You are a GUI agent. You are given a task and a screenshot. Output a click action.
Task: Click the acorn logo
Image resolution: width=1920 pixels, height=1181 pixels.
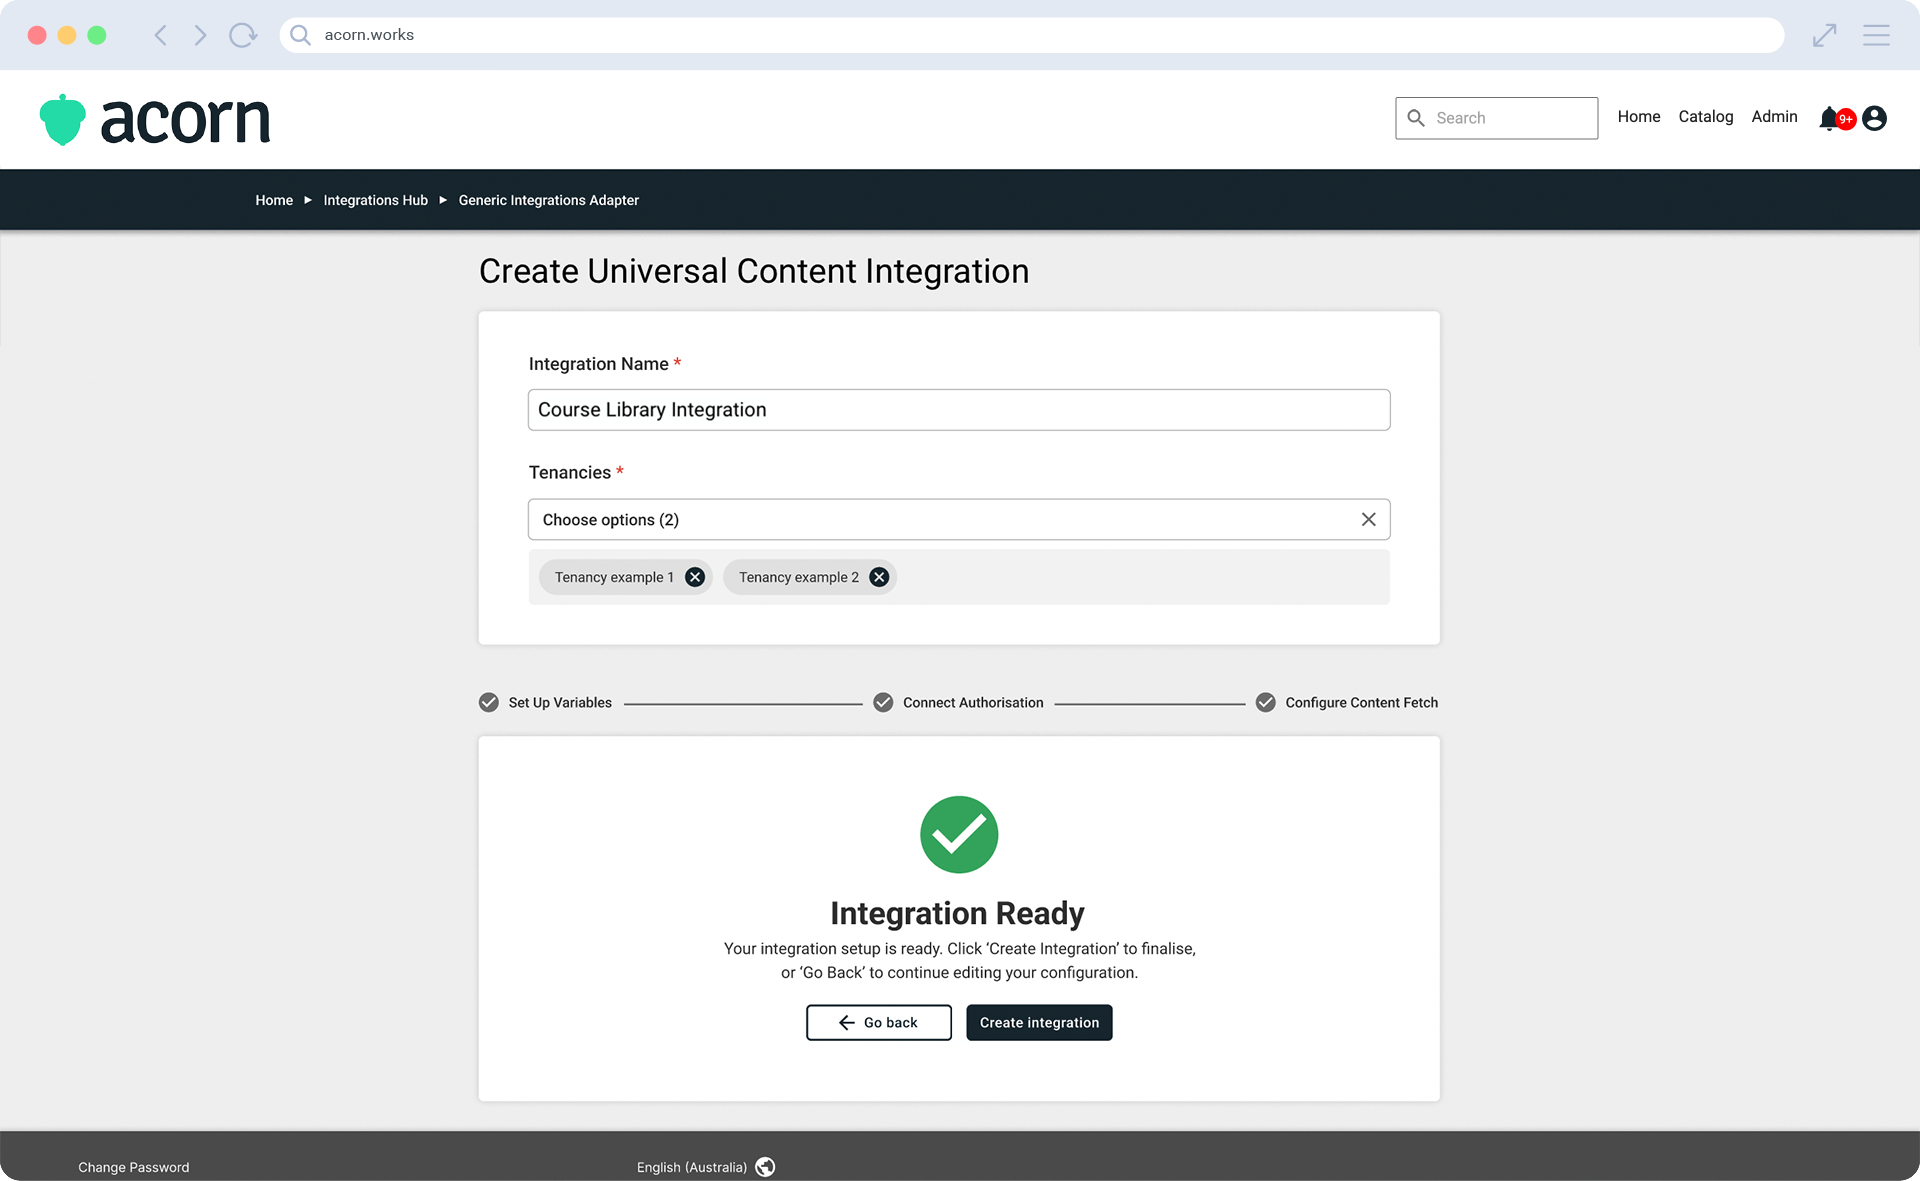click(x=155, y=120)
